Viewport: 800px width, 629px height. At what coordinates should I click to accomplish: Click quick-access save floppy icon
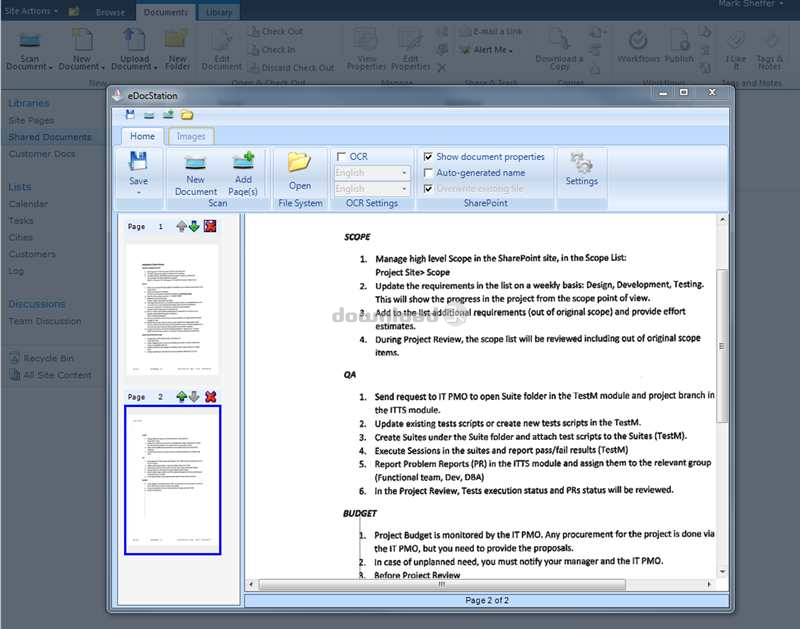(x=130, y=115)
